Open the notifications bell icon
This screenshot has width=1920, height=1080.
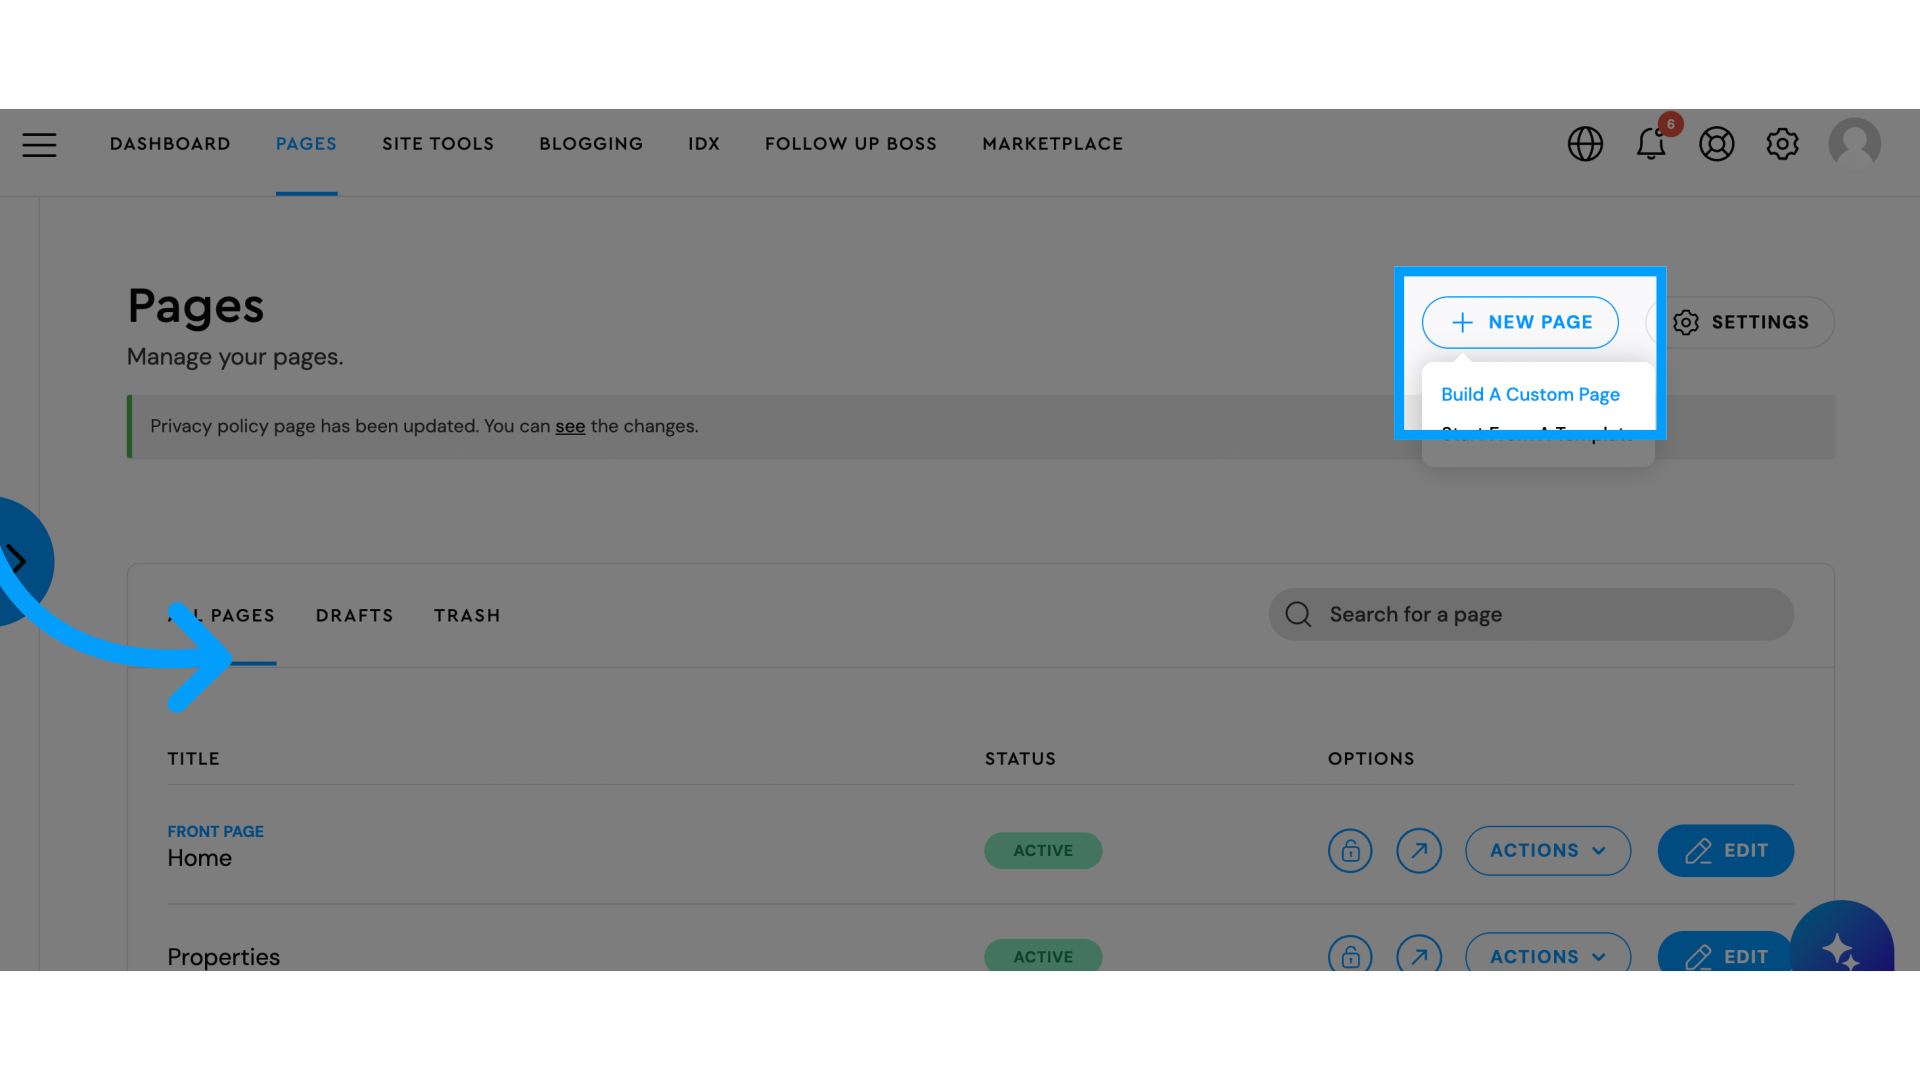(1652, 142)
